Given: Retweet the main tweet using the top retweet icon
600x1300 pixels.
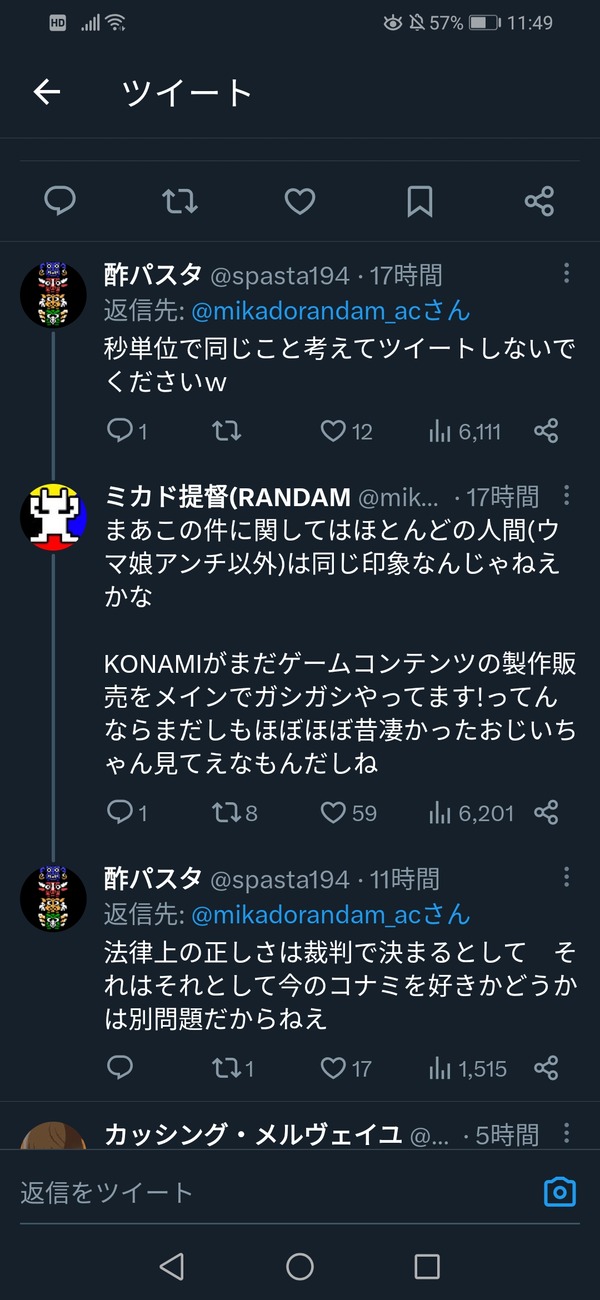Looking at the screenshot, I should pos(180,202).
